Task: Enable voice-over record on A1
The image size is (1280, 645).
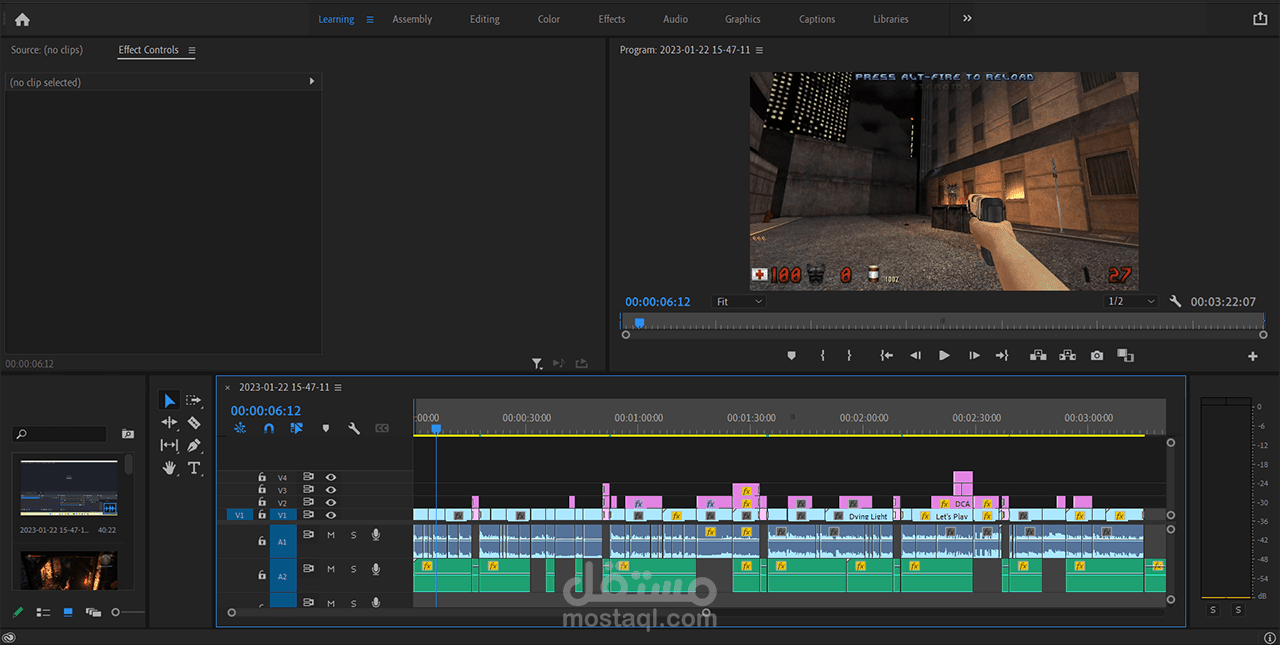Action: 376,535
